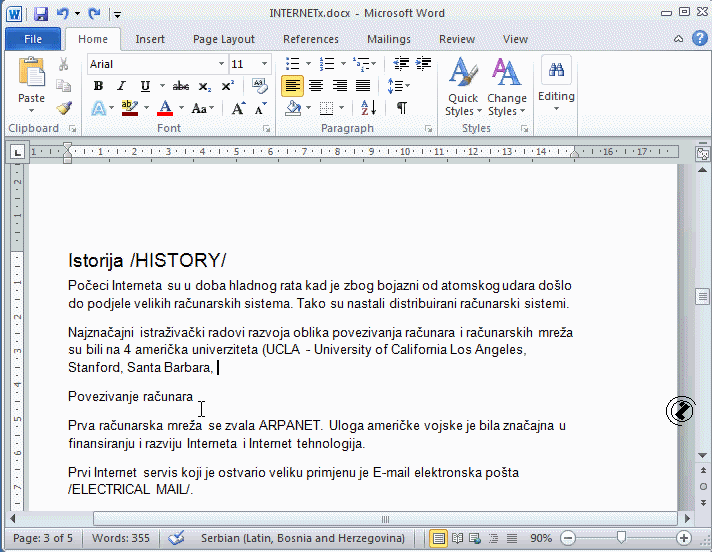Toggle Bold formatting
712x552 pixels.
coord(98,86)
